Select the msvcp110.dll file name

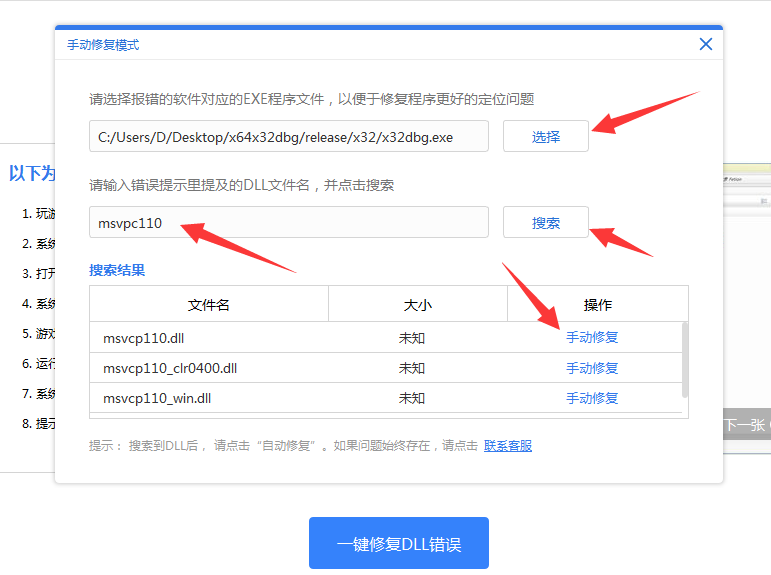[144, 338]
